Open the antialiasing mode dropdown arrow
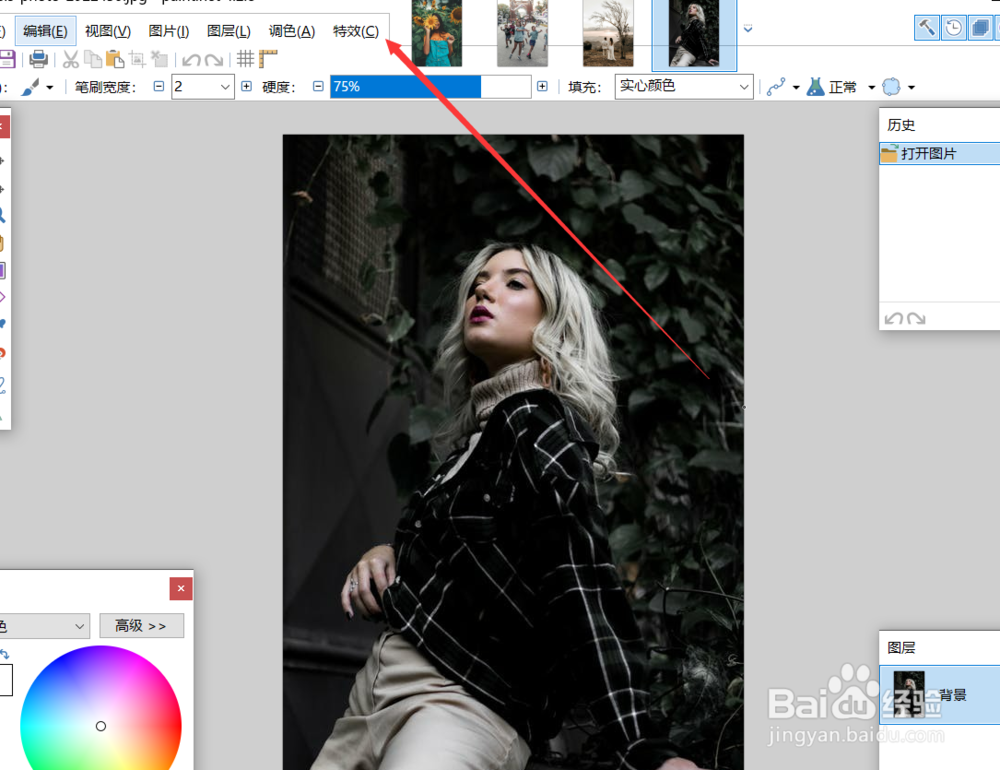This screenshot has width=1000, height=770. tap(796, 87)
